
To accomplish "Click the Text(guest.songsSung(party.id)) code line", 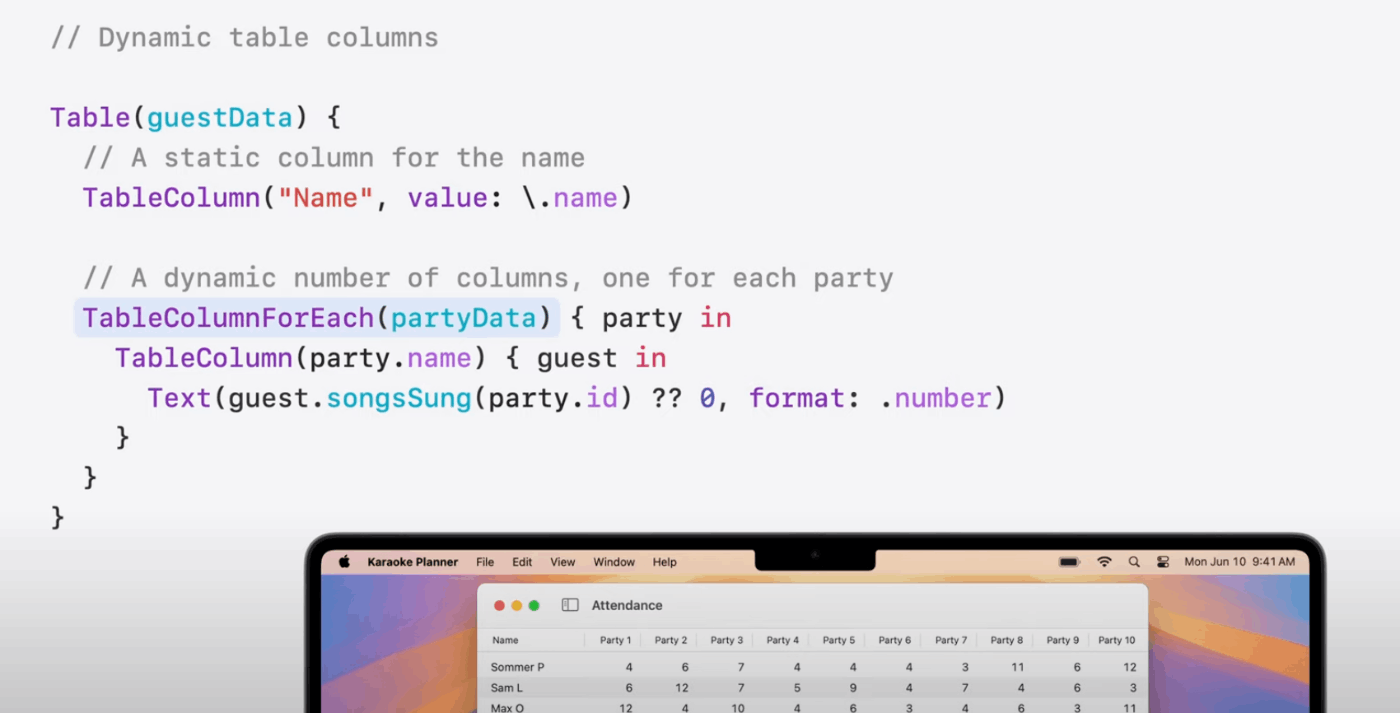I will click(x=577, y=398).
